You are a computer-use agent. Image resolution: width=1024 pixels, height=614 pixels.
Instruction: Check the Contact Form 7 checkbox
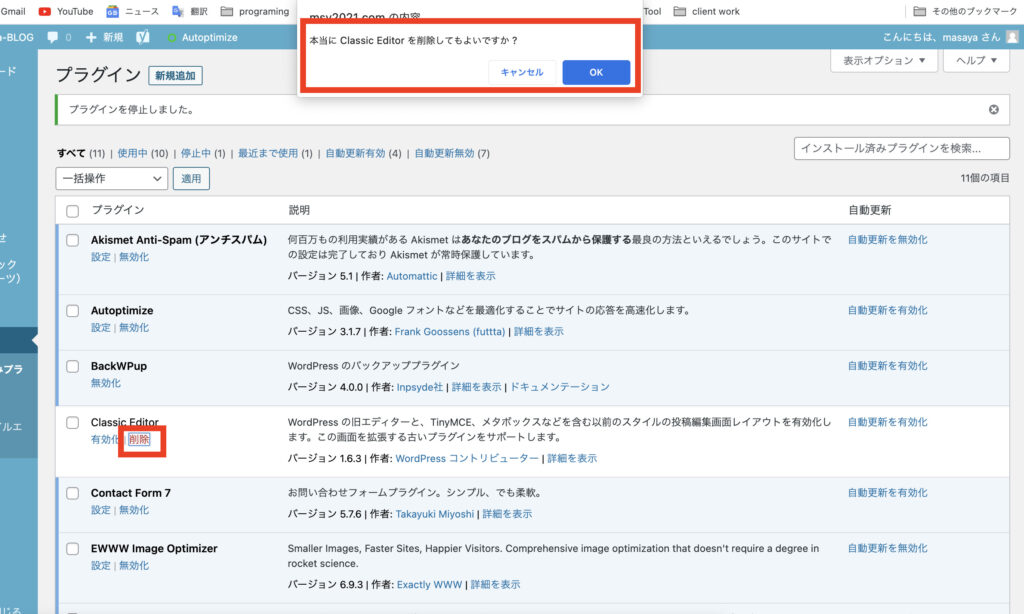pos(72,493)
